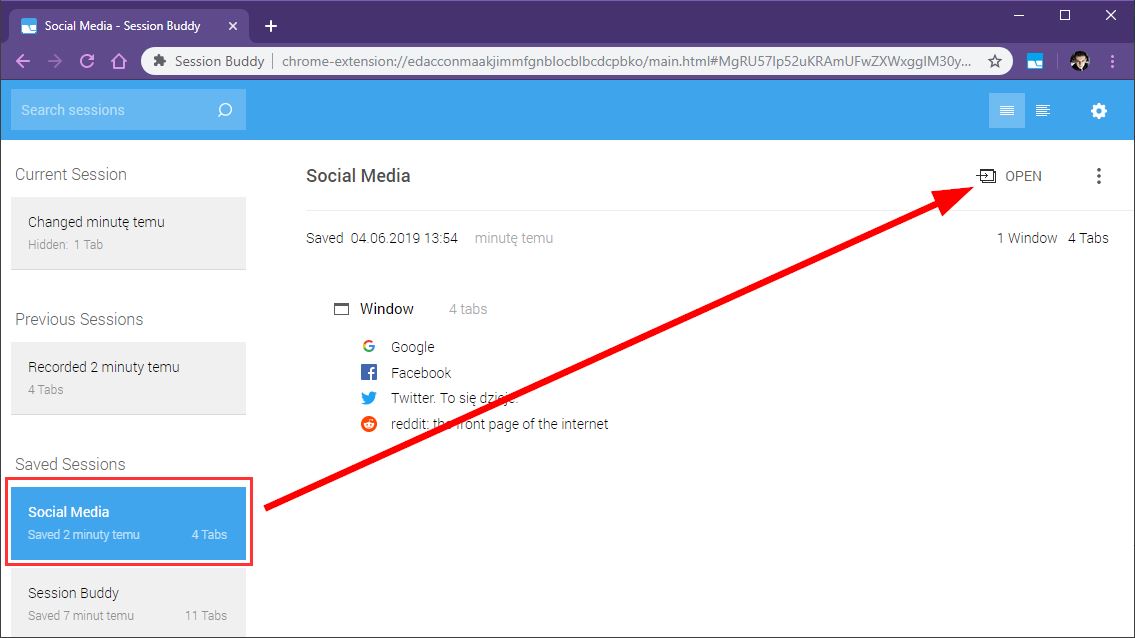Open the reddit front page link

click(499, 424)
